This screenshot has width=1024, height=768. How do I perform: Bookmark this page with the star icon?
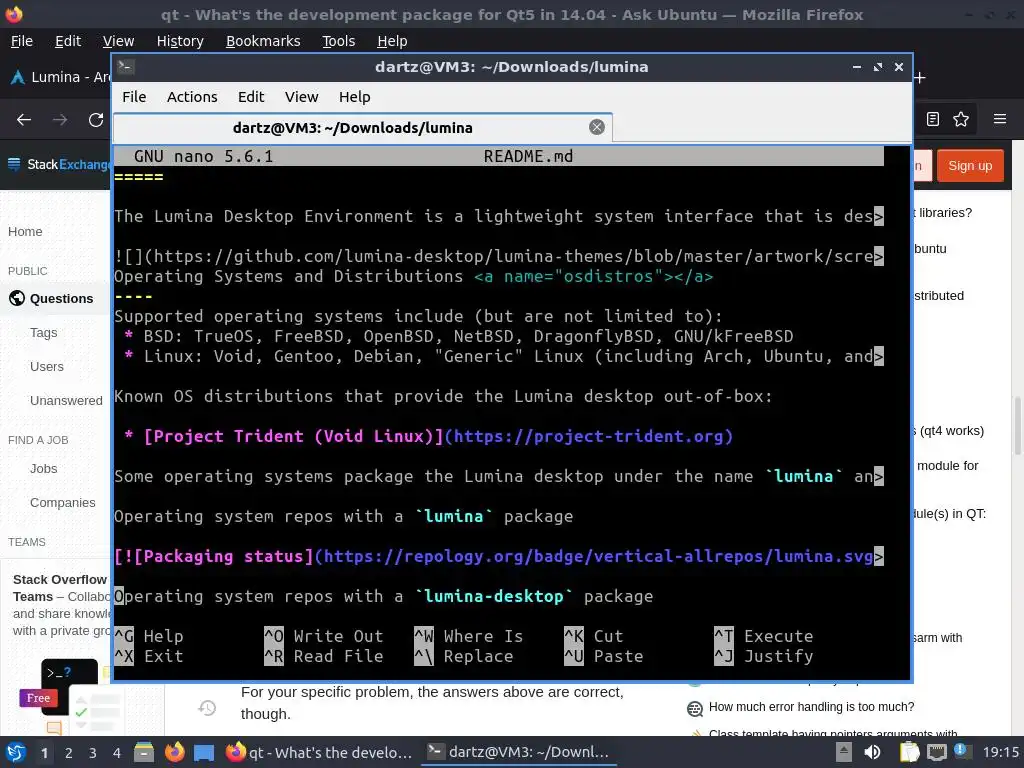(x=961, y=119)
